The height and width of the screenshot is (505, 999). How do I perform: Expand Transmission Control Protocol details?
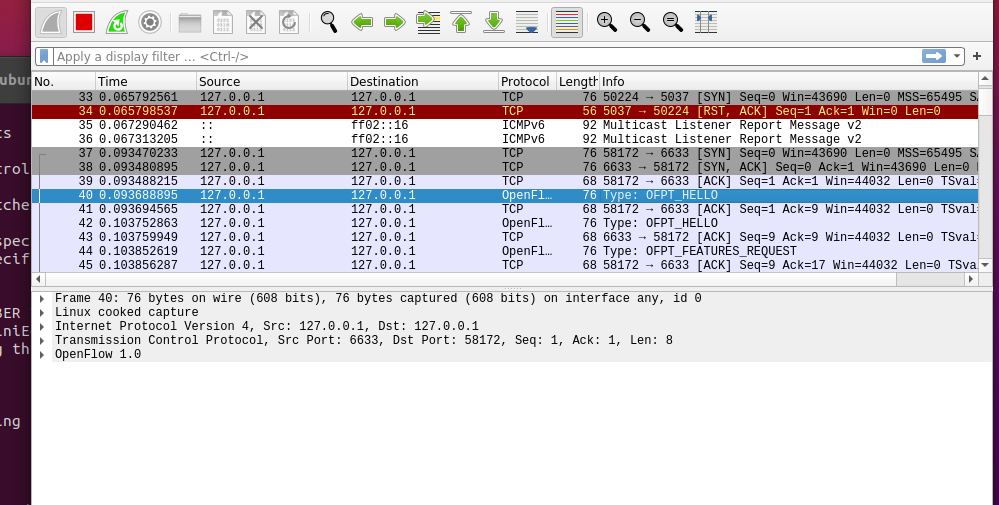coord(42,340)
